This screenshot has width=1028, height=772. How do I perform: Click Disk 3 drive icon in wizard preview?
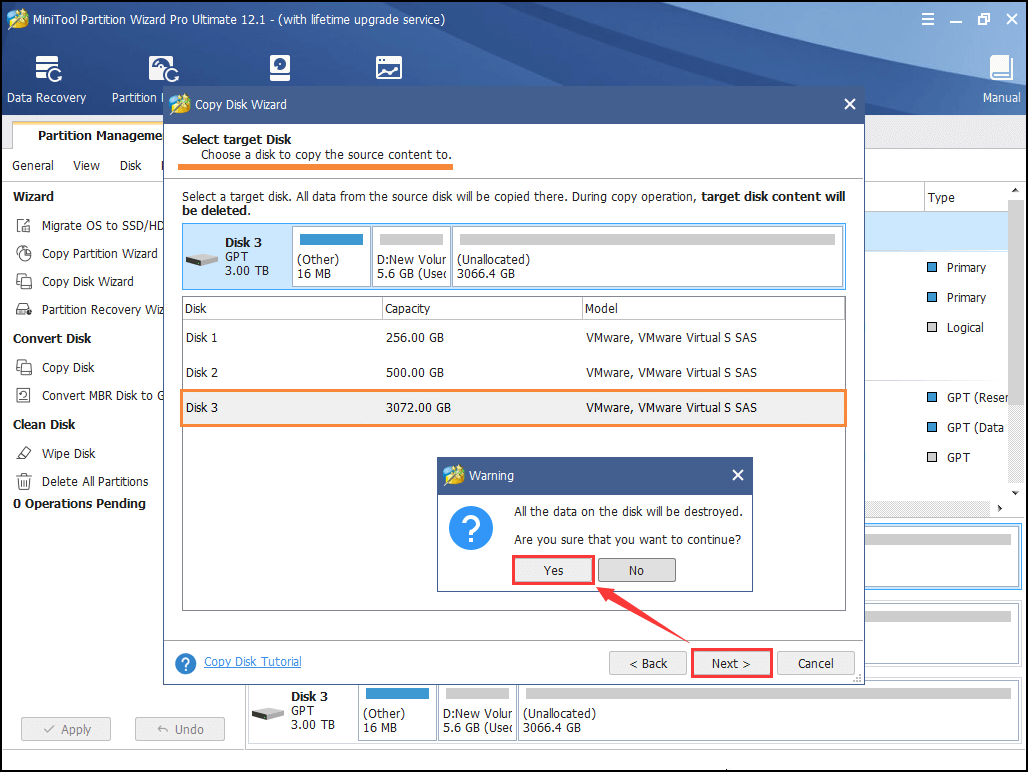[x=201, y=260]
